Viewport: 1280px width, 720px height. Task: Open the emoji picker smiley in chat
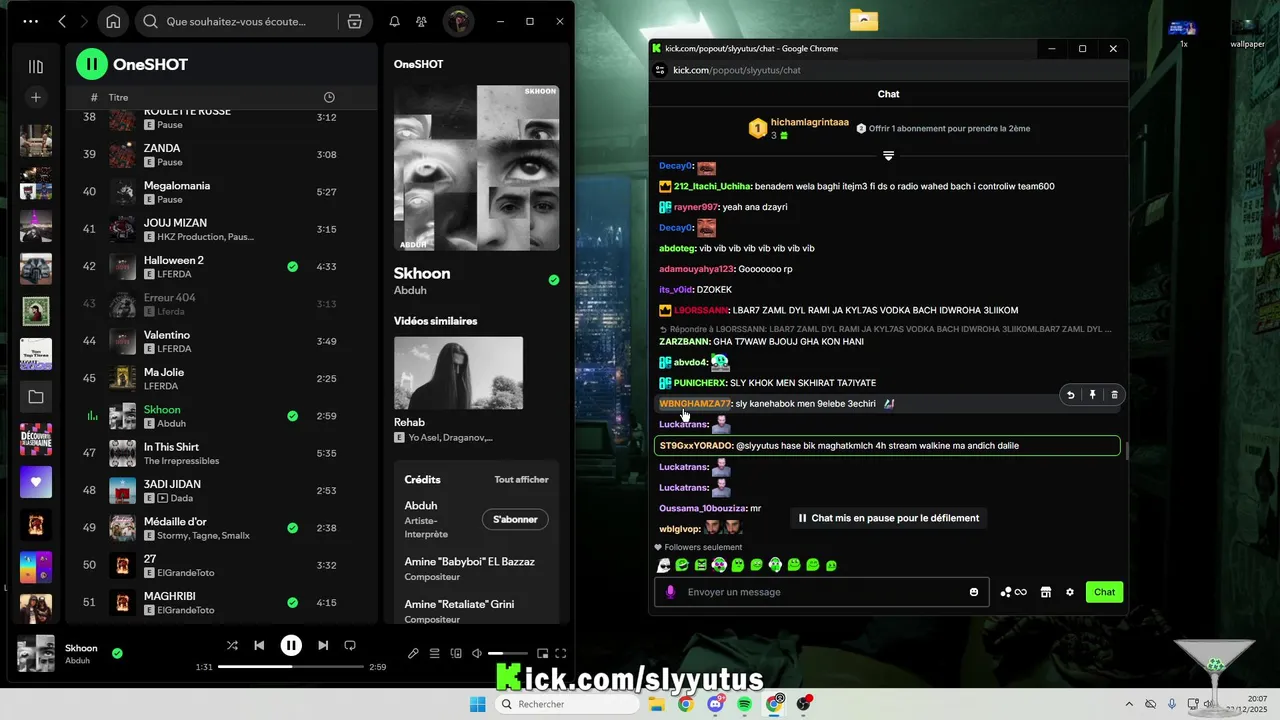tap(974, 592)
